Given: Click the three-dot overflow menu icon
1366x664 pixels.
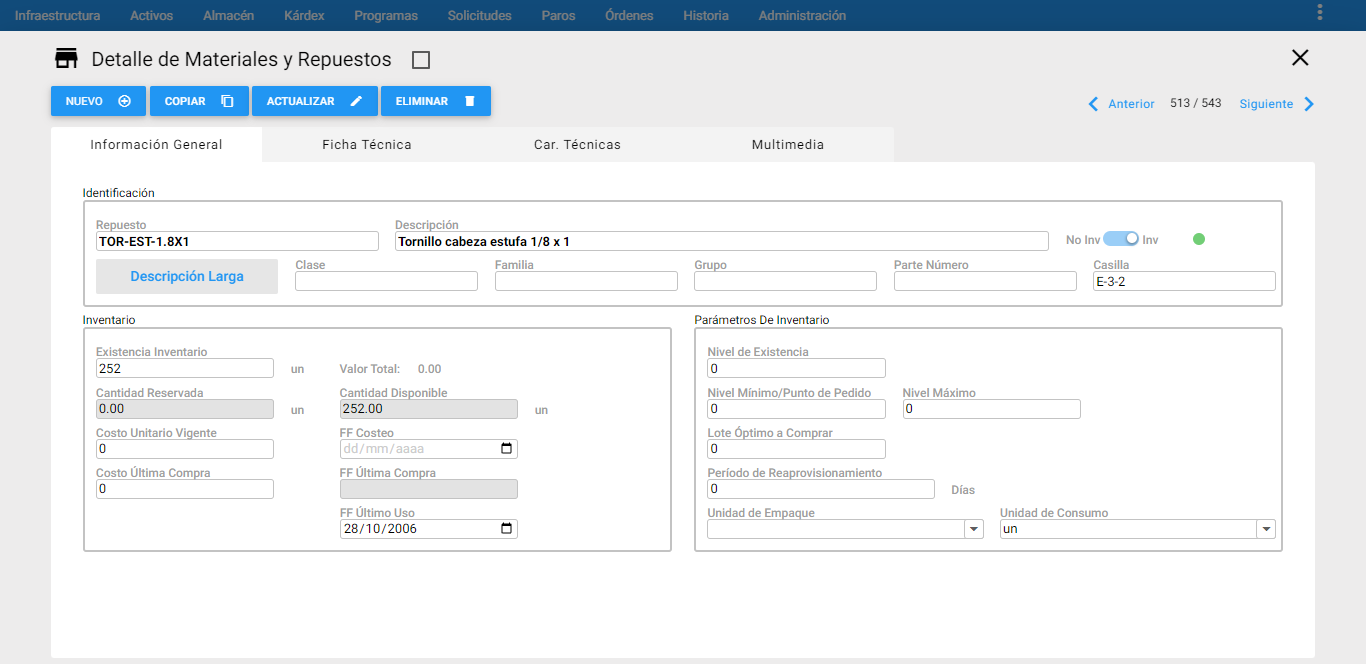Looking at the screenshot, I should [x=1320, y=12].
